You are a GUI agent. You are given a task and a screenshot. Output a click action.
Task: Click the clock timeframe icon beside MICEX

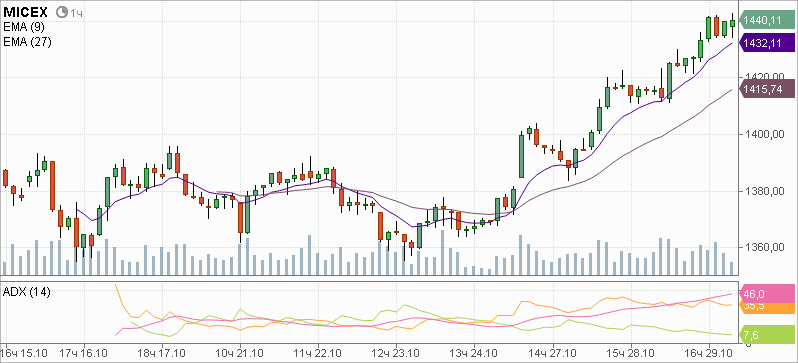coord(61,12)
